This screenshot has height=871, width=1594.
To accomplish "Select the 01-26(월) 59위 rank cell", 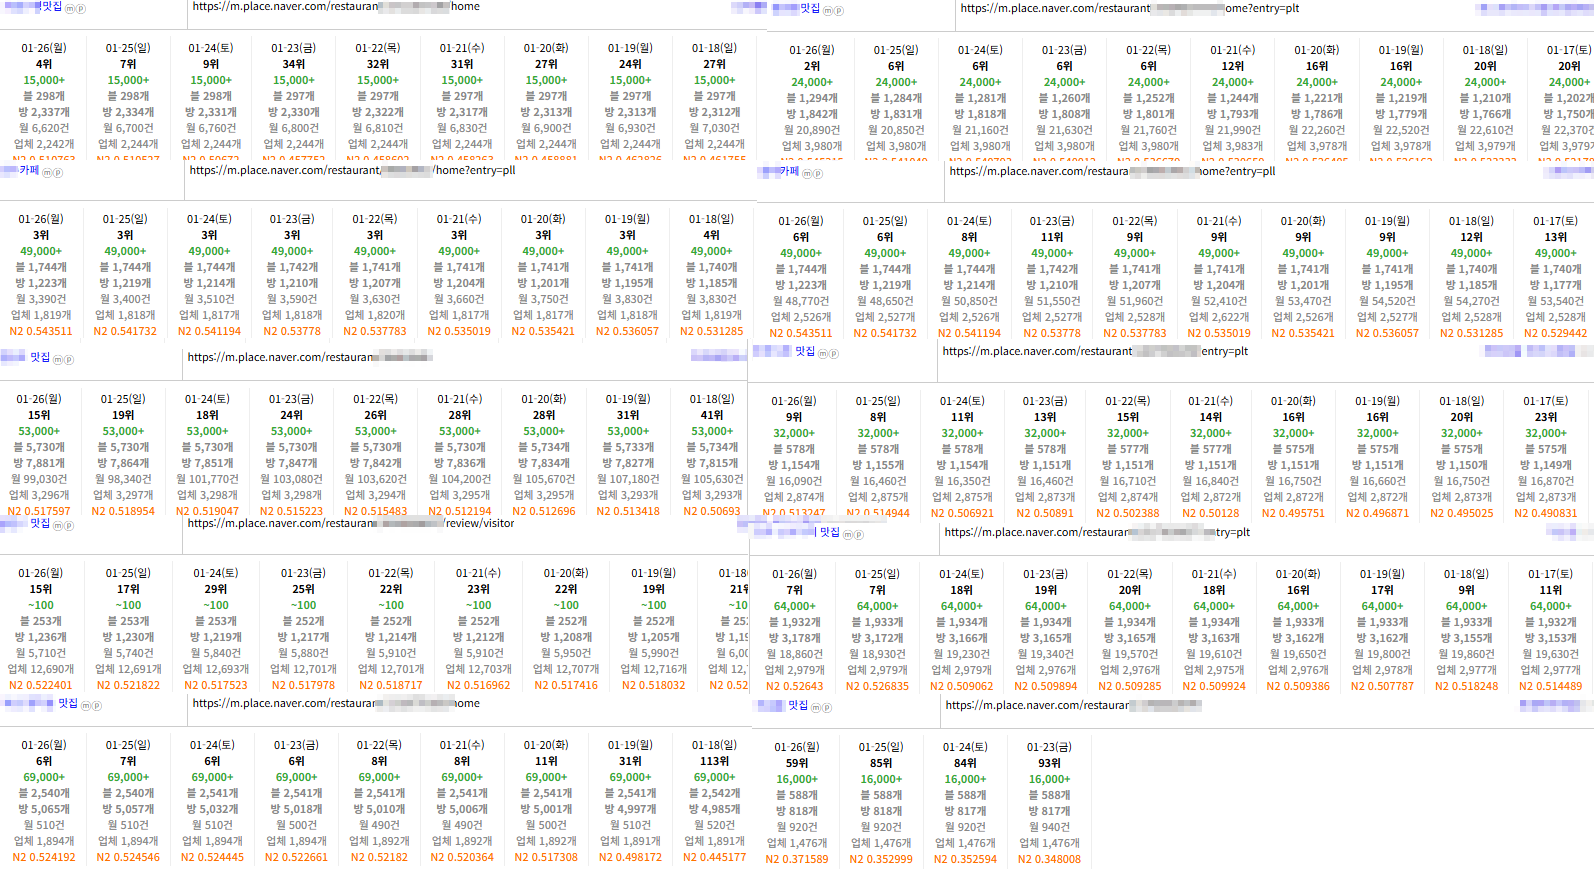I will click(x=797, y=763).
